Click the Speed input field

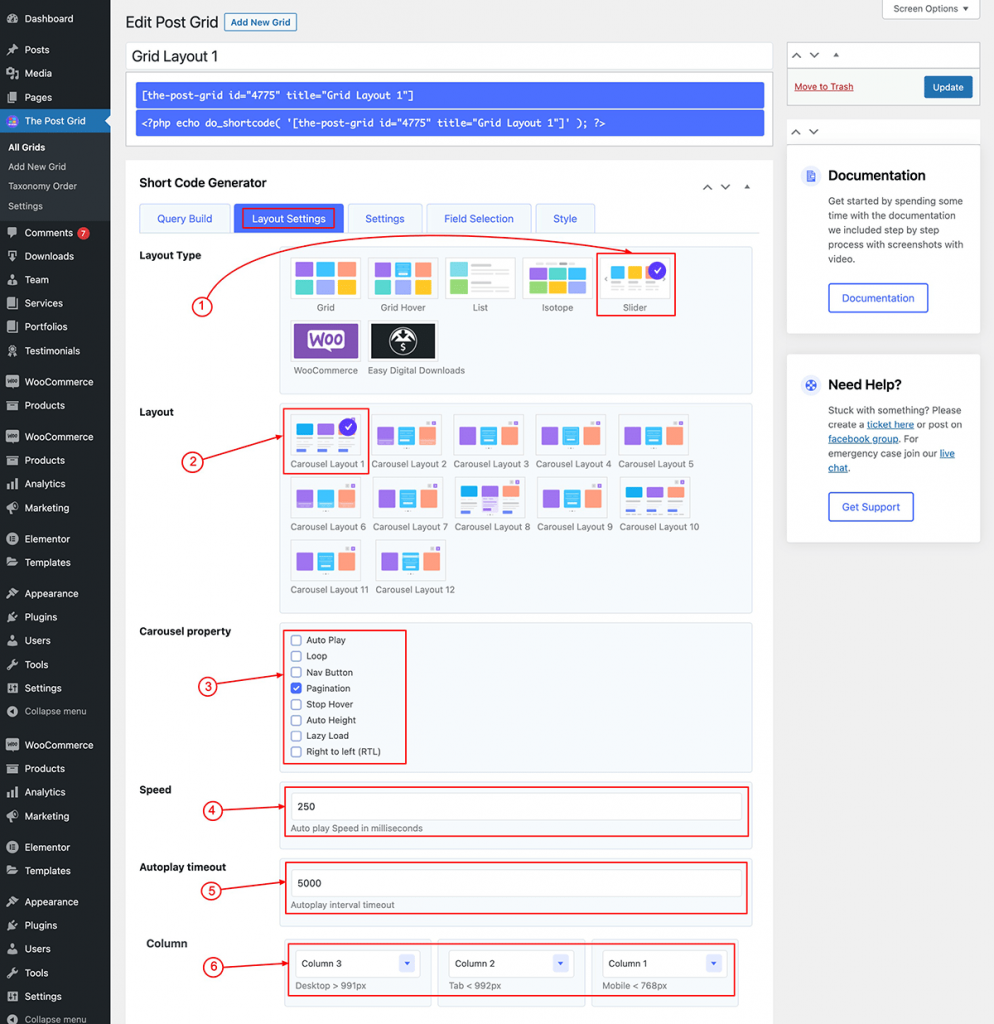tap(516, 807)
